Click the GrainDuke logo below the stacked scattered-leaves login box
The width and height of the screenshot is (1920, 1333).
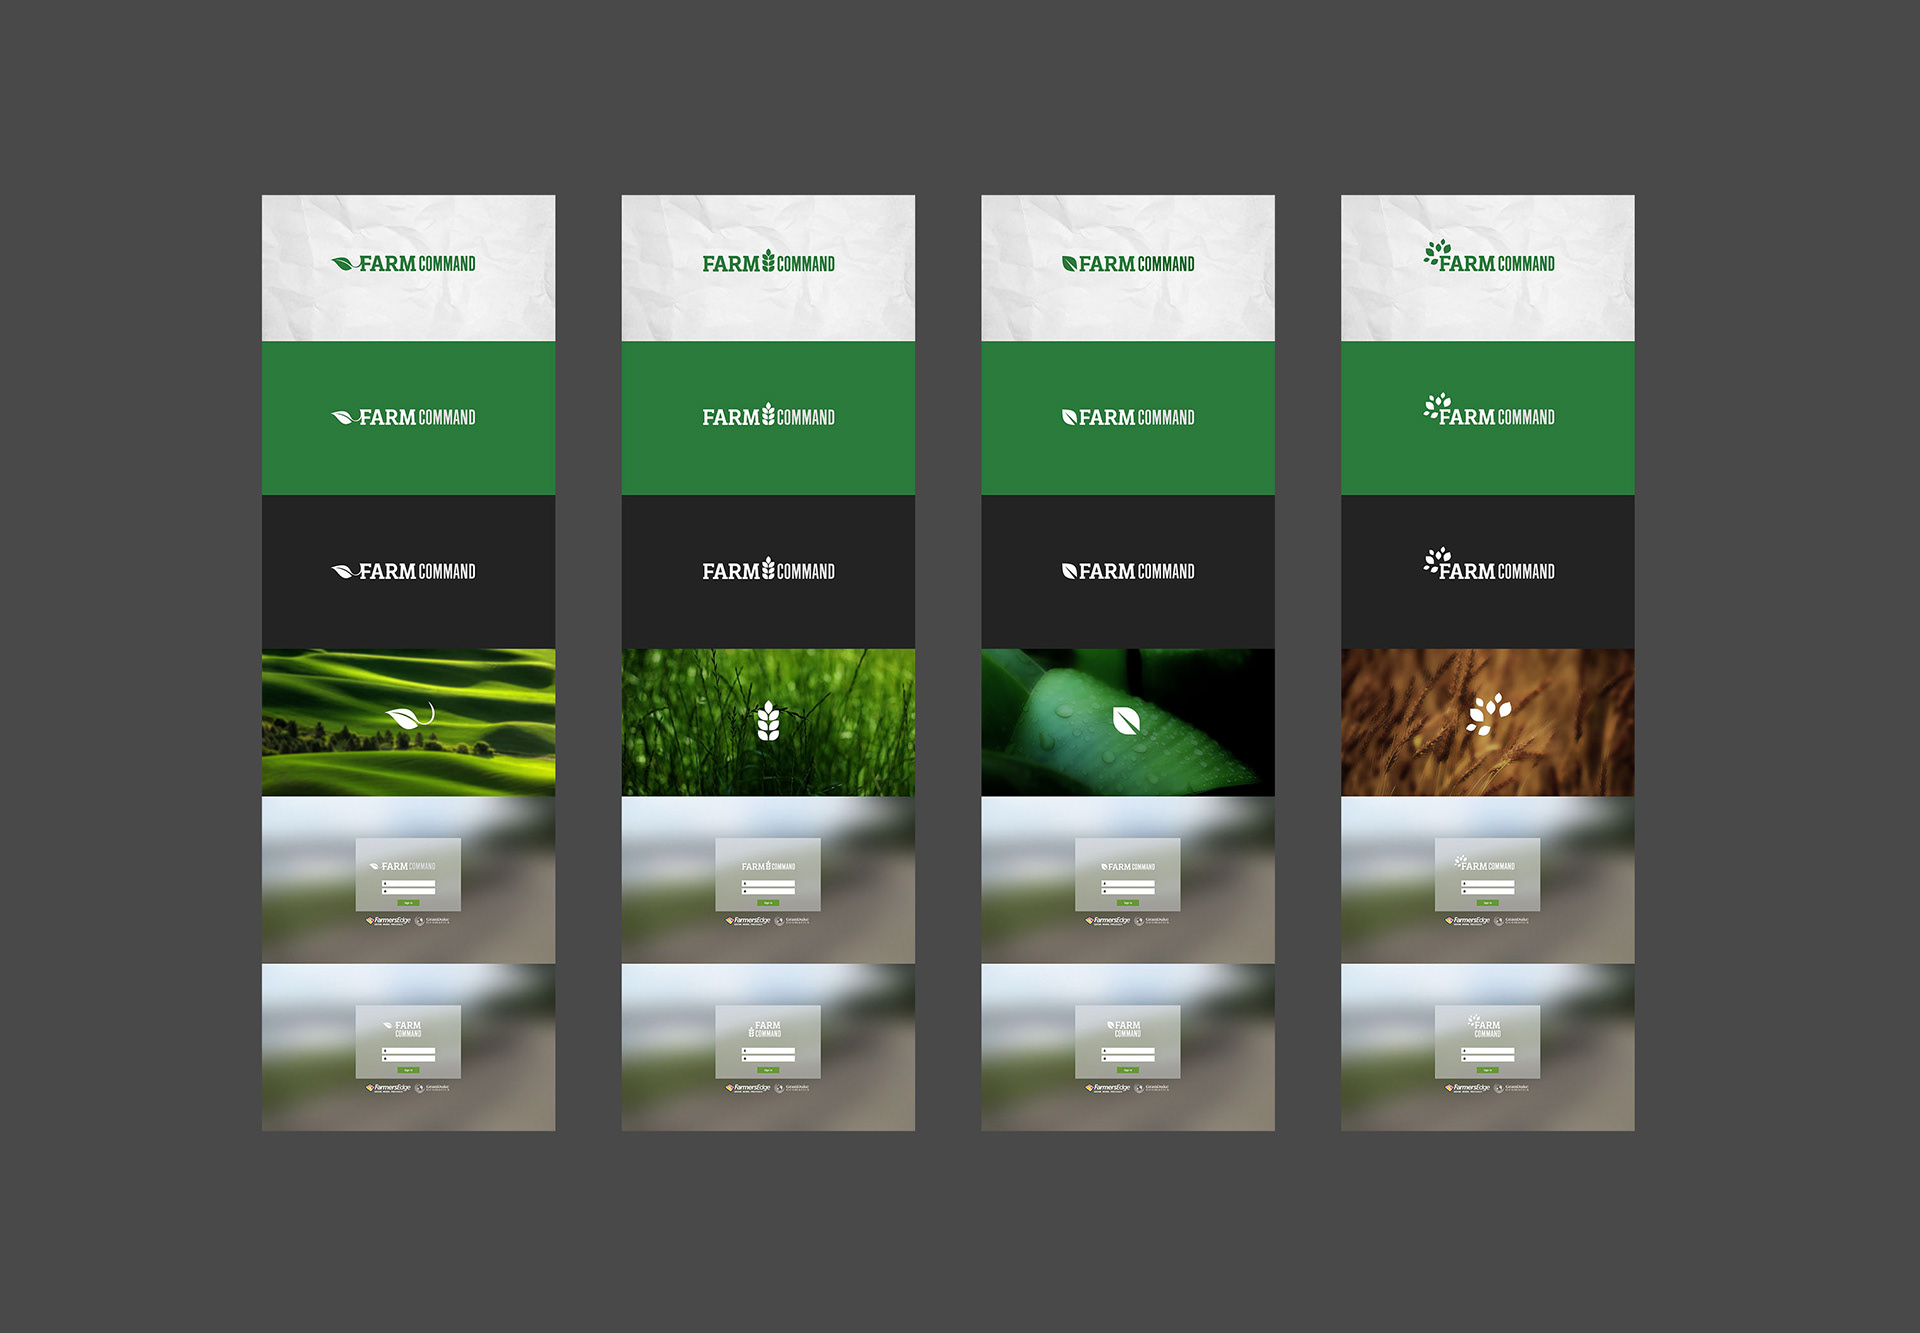[1511, 1088]
